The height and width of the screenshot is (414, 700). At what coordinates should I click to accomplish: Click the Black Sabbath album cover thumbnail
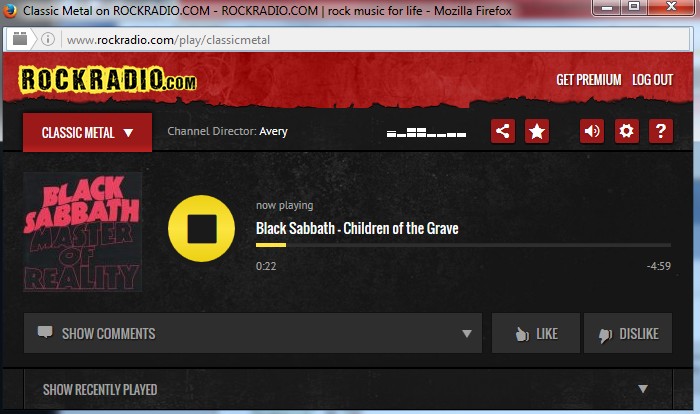click(83, 232)
